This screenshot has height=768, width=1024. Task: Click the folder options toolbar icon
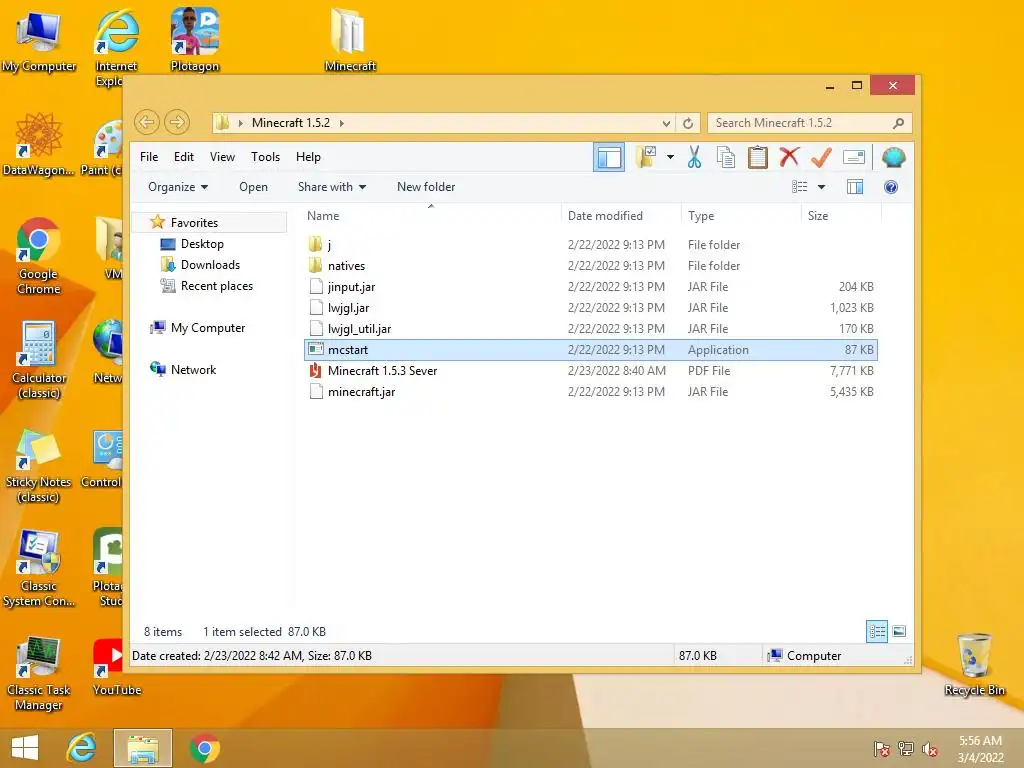[x=647, y=157]
